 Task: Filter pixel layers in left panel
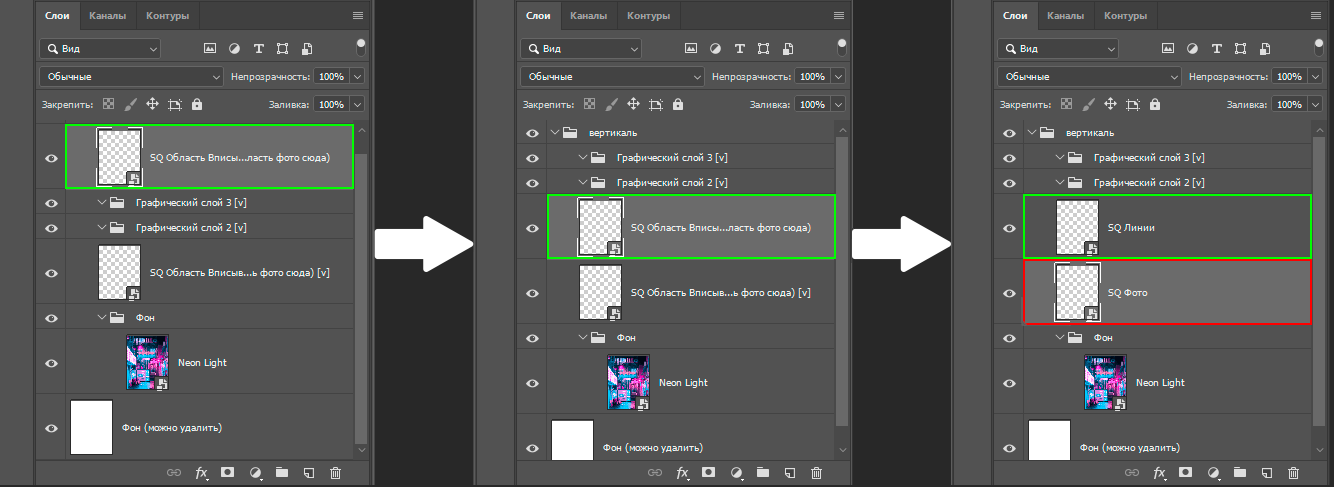click(210, 48)
